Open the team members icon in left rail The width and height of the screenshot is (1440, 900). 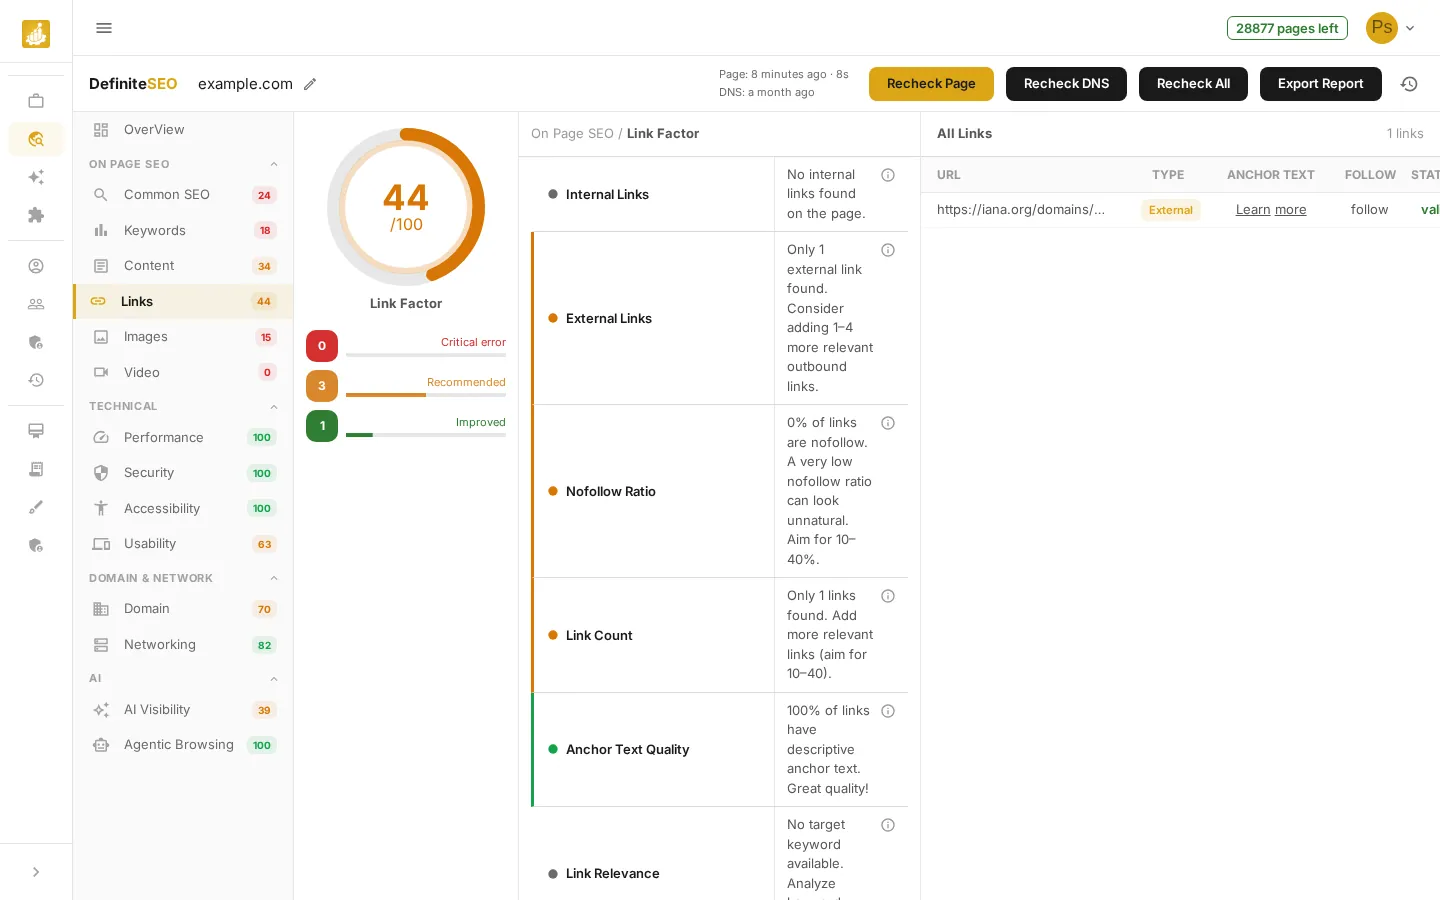click(x=36, y=304)
